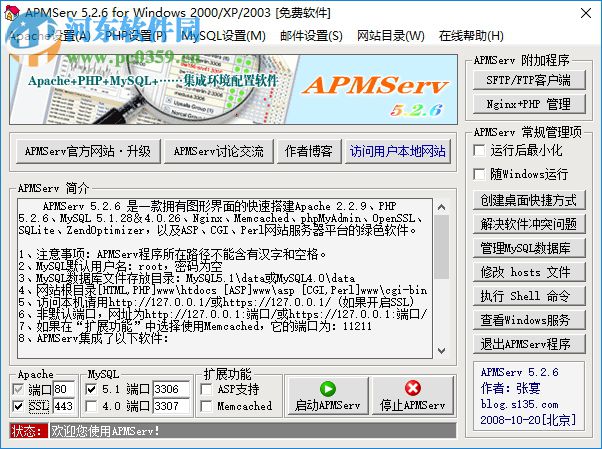Click the green play icon to start APMServ
Image resolution: width=602 pixels, height=449 pixels.
(x=327, y=389)
